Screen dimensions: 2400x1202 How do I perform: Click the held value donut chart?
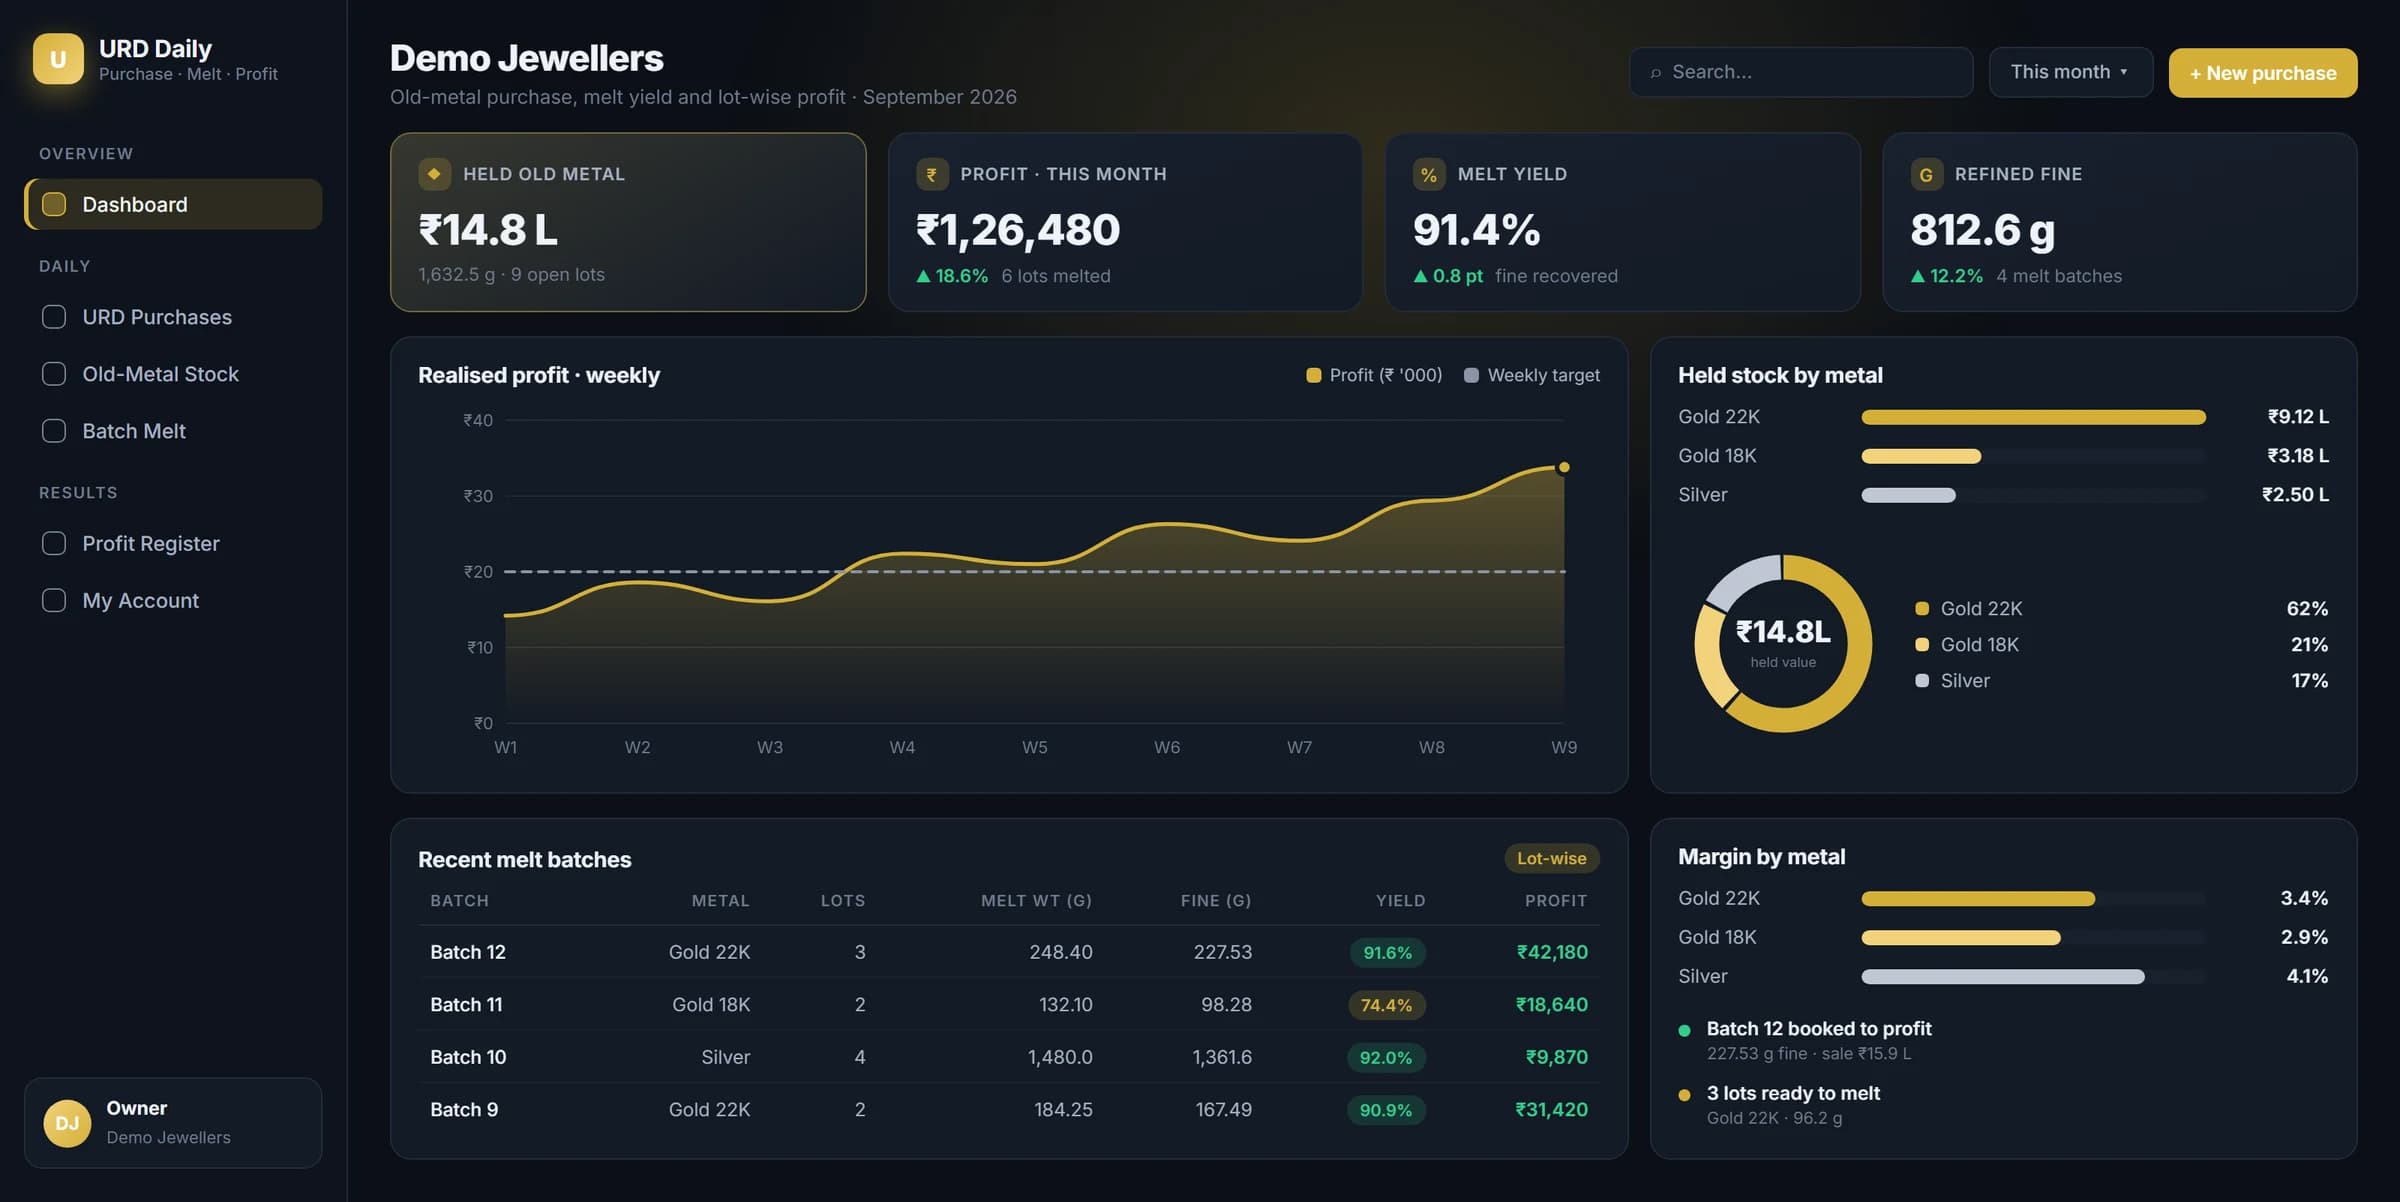pyautogui.click(x=1783, y=643)
